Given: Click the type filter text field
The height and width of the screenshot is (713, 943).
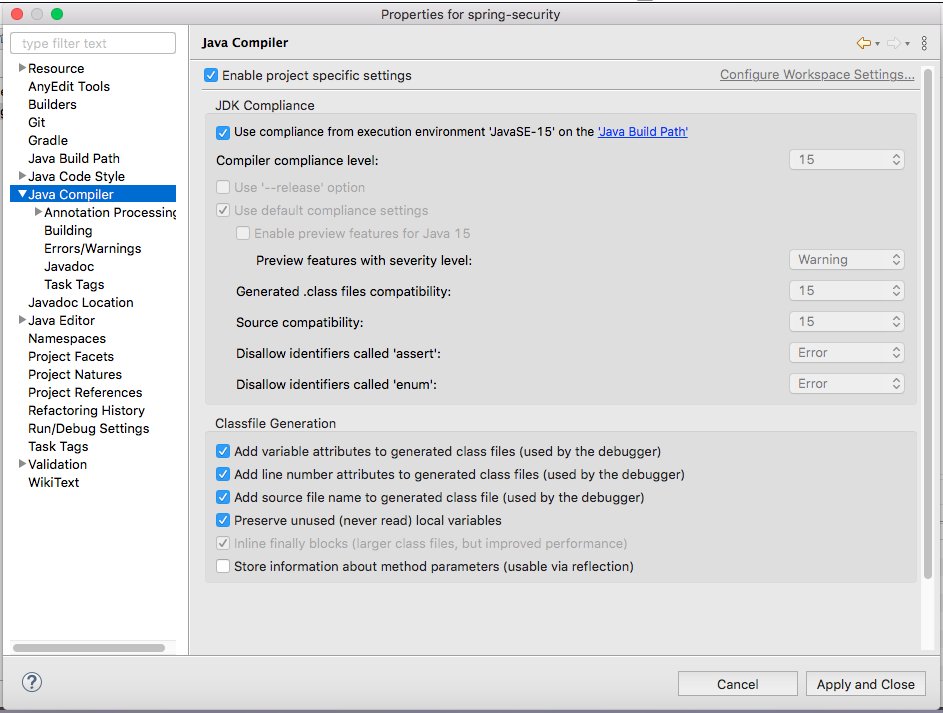Looking at the screenshot, I should 93,43.
